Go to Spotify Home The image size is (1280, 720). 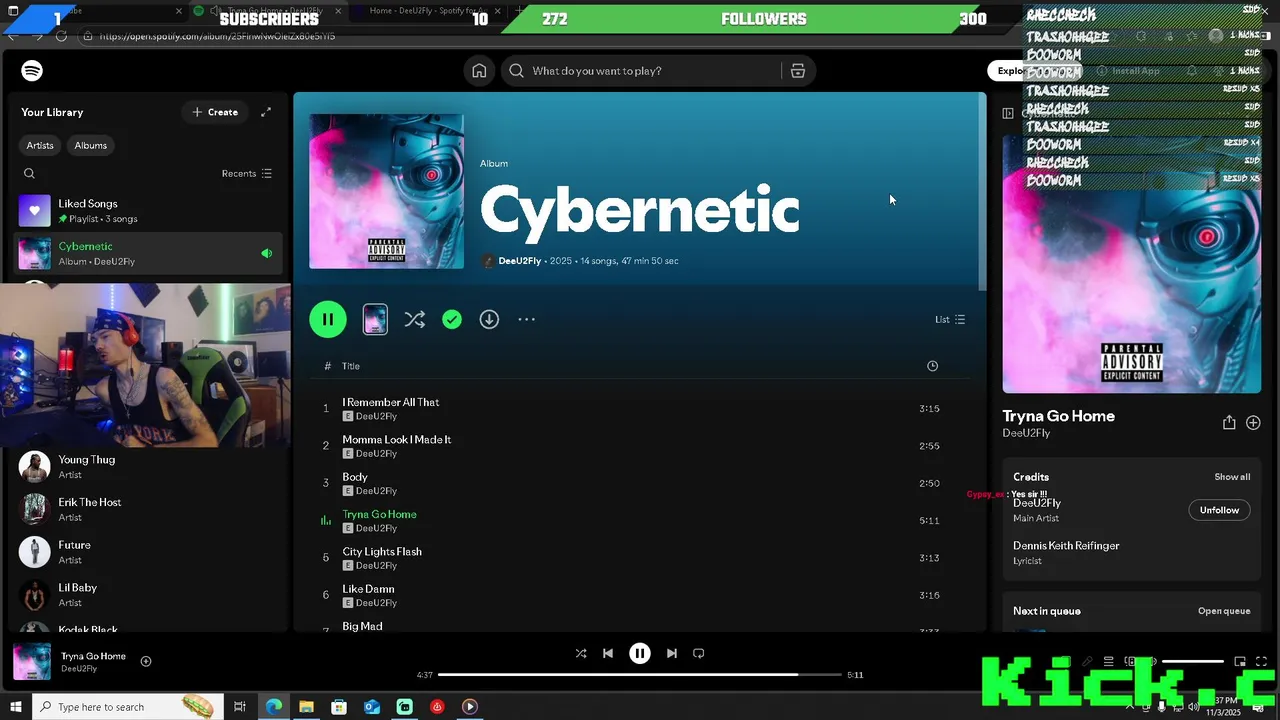click(x=479, y=71)
